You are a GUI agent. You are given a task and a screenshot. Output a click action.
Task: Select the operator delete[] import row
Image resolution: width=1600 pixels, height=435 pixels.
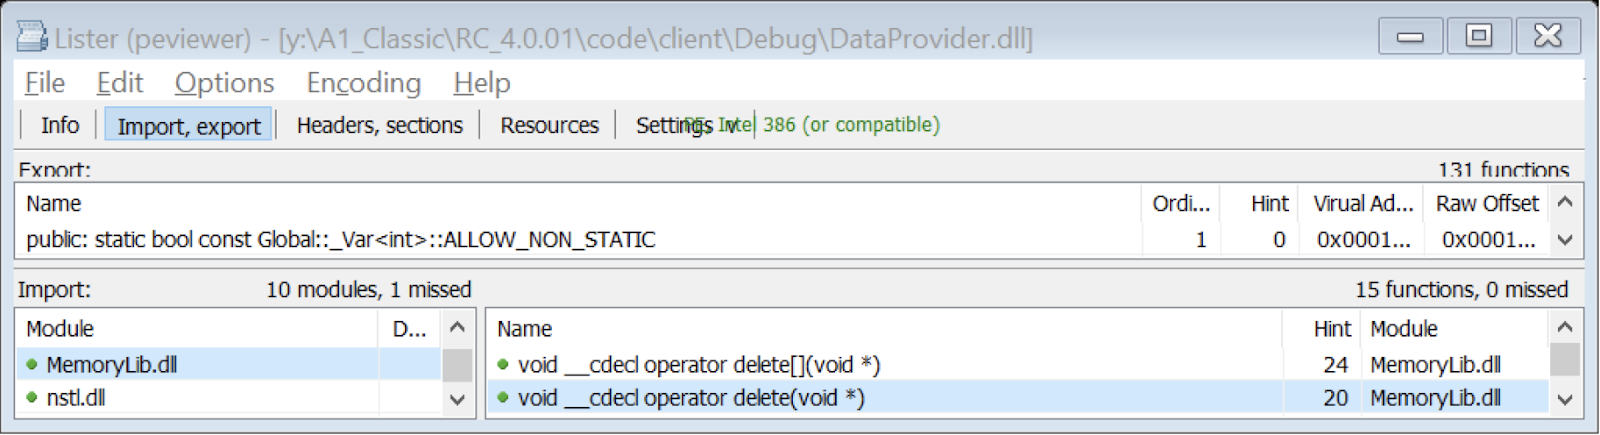(698, 365)
